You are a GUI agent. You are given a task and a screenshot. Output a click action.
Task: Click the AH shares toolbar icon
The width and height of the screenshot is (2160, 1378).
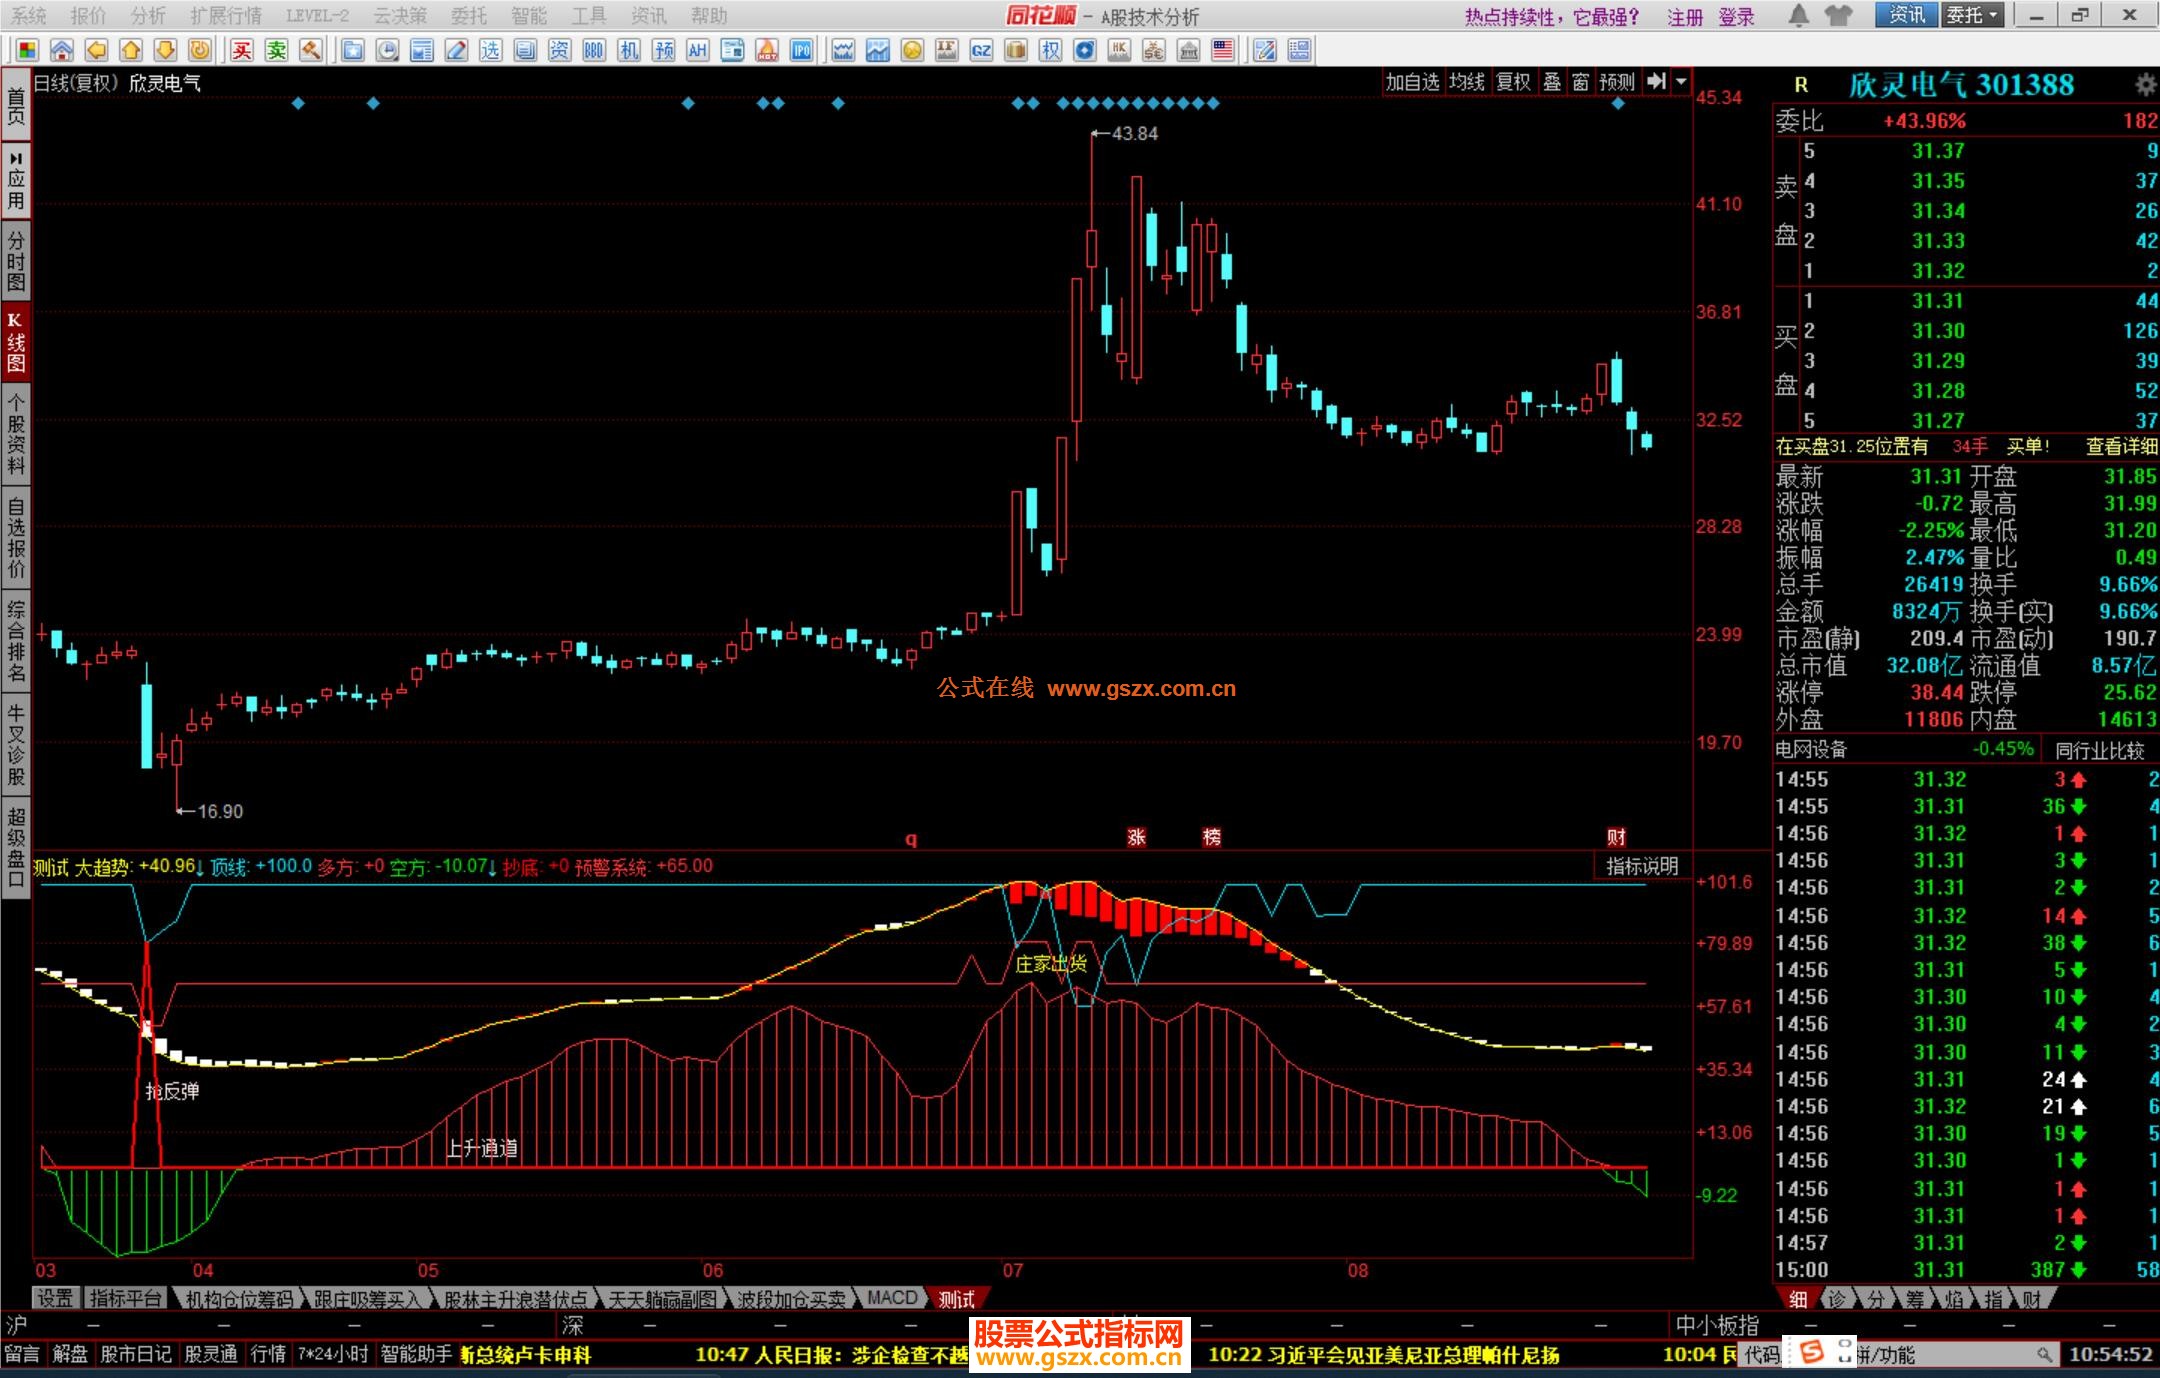pyautogui.click(x=697, y=50)
